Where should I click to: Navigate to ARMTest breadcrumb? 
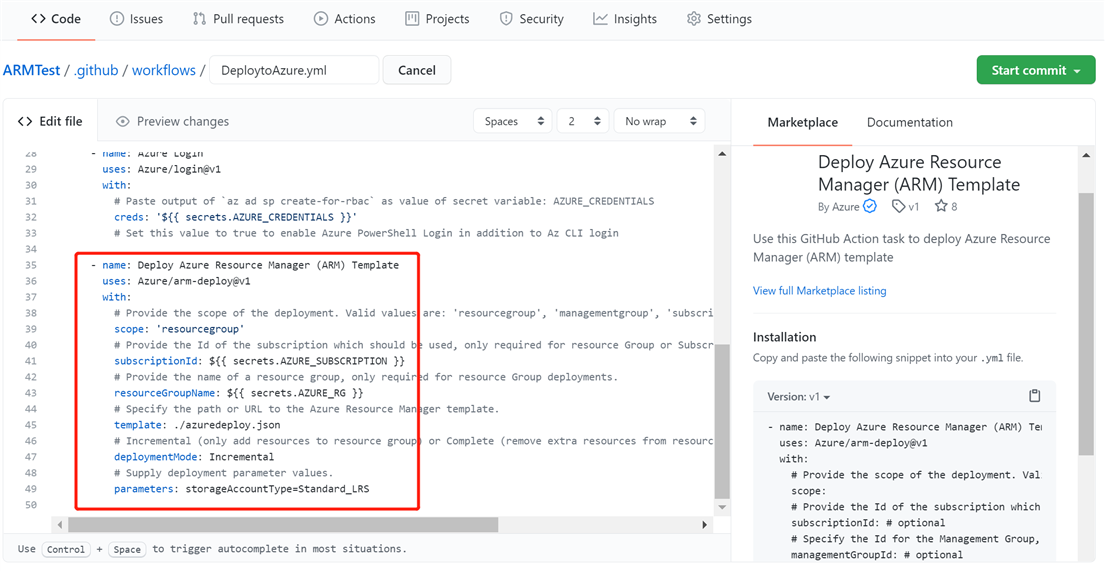click(32, 70)
